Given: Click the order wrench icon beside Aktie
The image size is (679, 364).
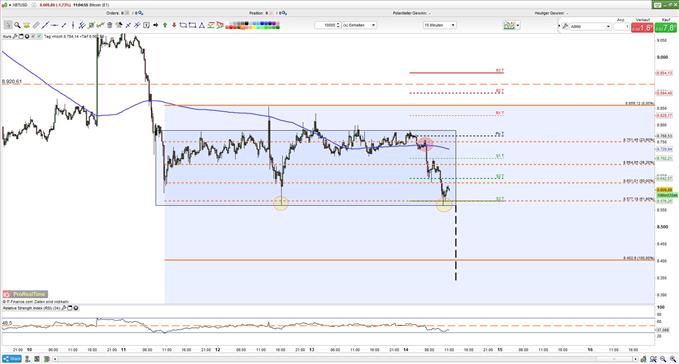Looking at the screenshot, I should tap(565, 26).
